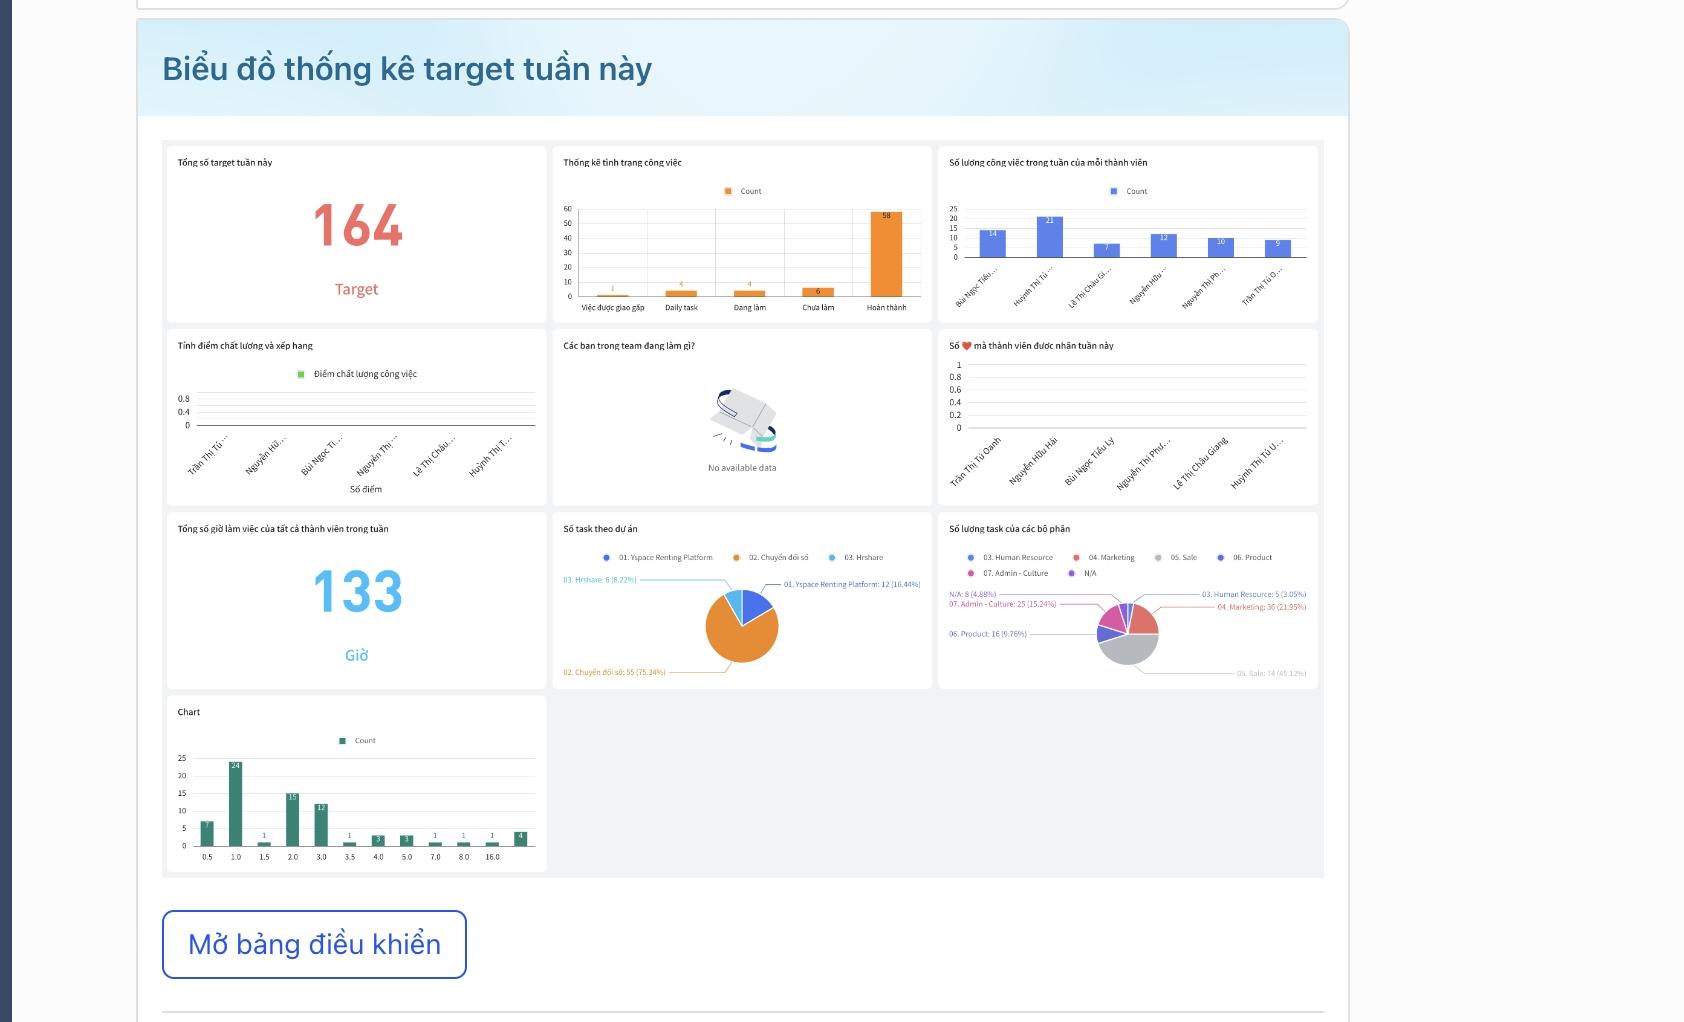1684x1022 pixels.
Task: Click the green bar labeled 24 at 1.0
Action: click(x=236, y=804)
